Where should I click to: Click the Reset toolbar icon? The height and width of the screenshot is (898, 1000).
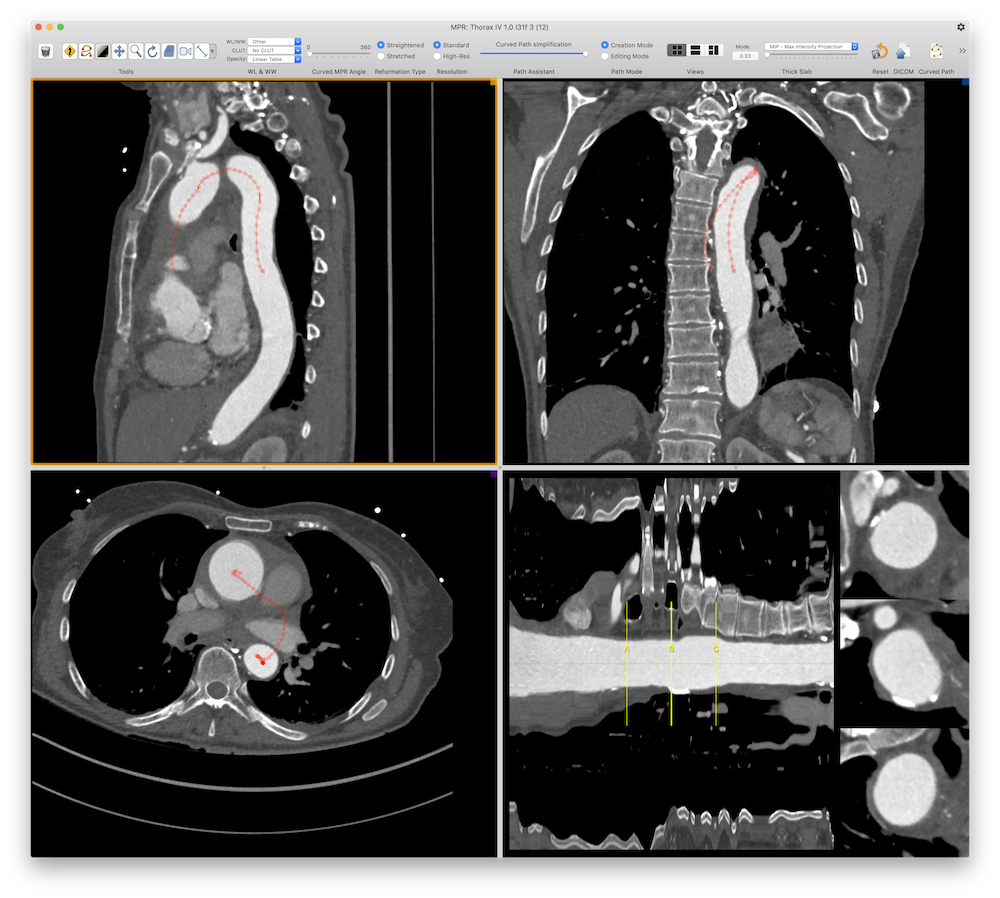click(x=879, y=51)
